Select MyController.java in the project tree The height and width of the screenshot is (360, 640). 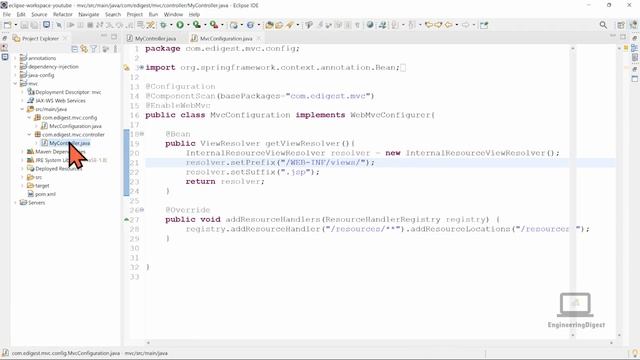point(69,143)
